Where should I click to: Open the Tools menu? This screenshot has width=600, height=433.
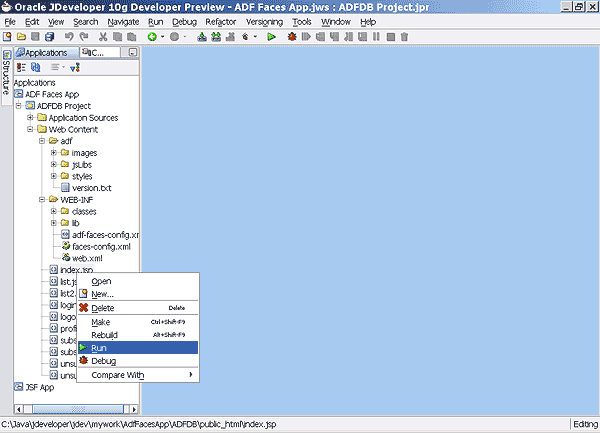point(302,22)
